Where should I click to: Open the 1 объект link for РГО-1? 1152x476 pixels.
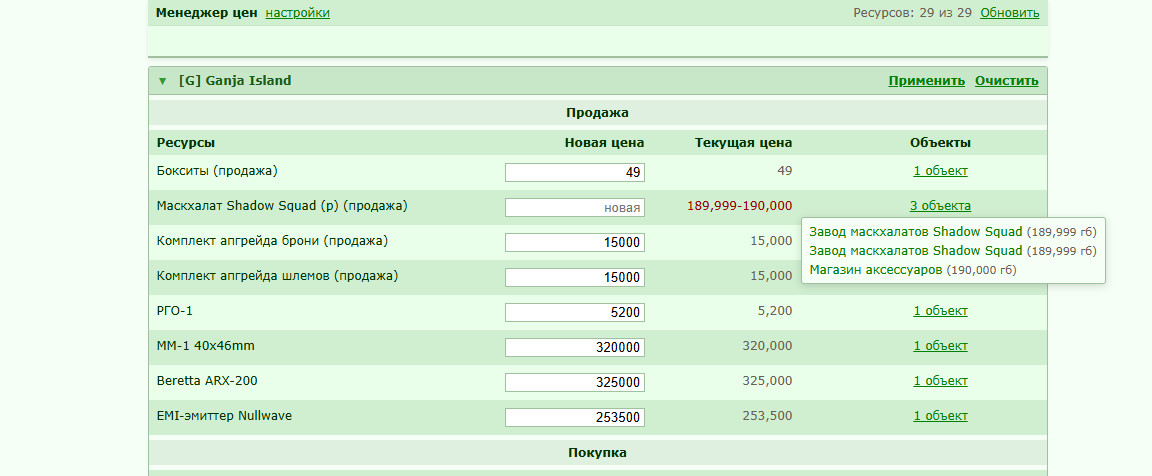click(x=940, y=311)
